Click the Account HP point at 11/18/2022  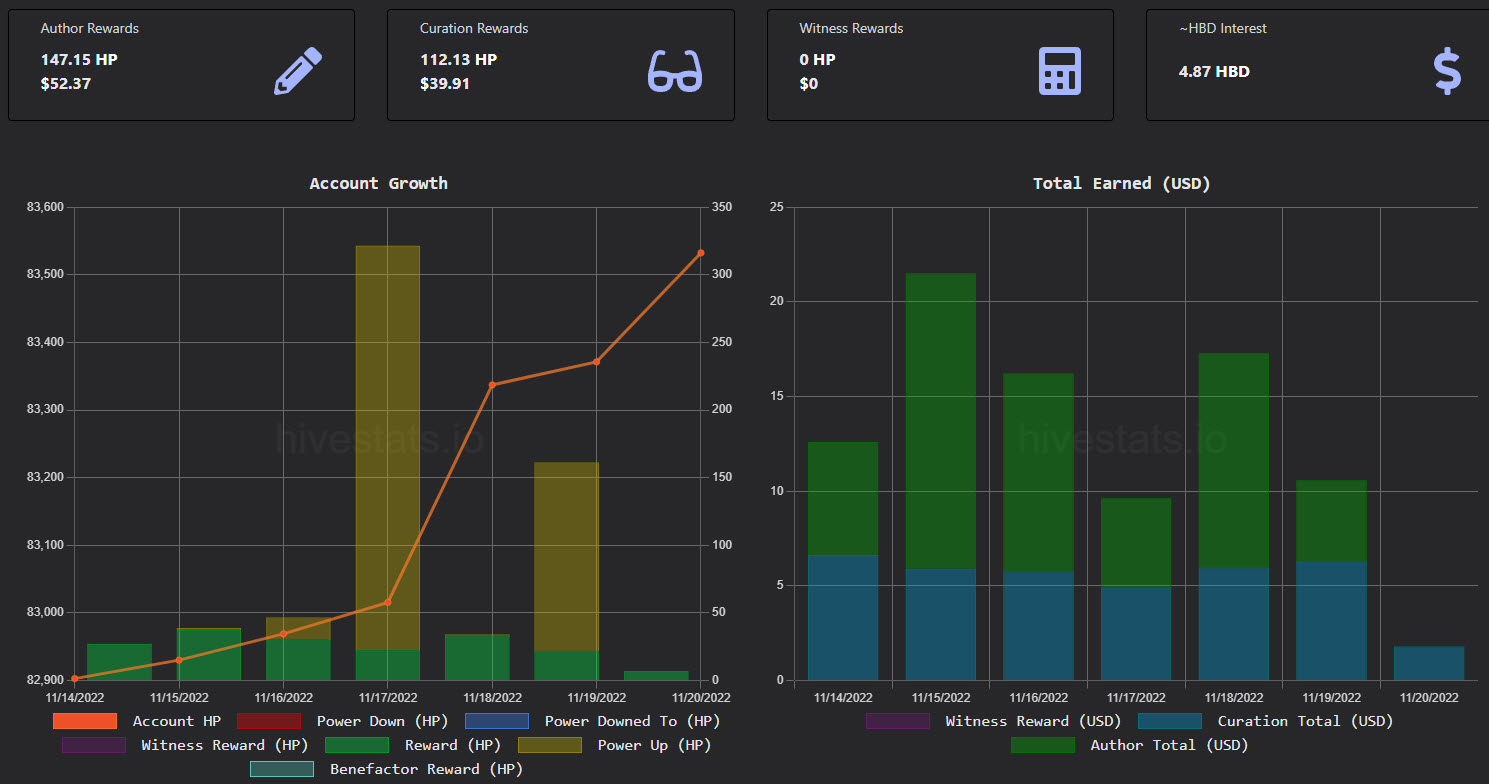pos(492,385)
